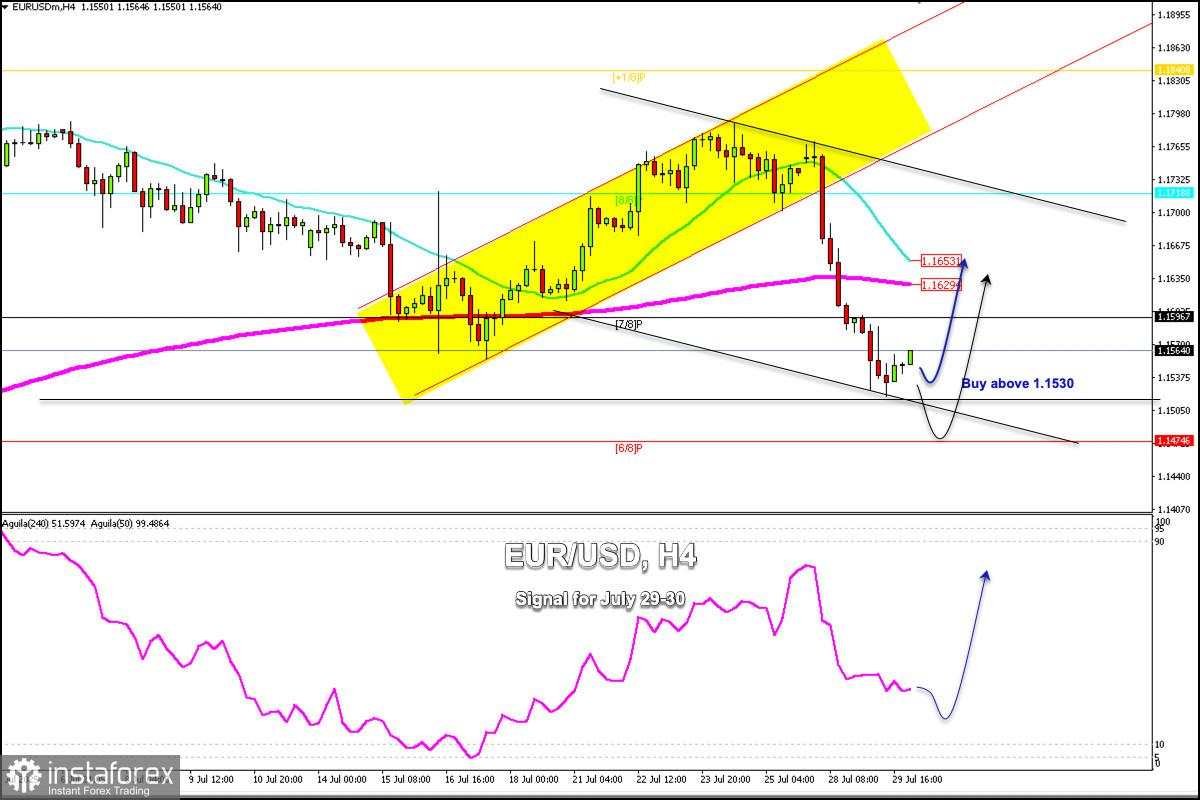Select the [7/8]P Murrey level label

coord(628,325)
